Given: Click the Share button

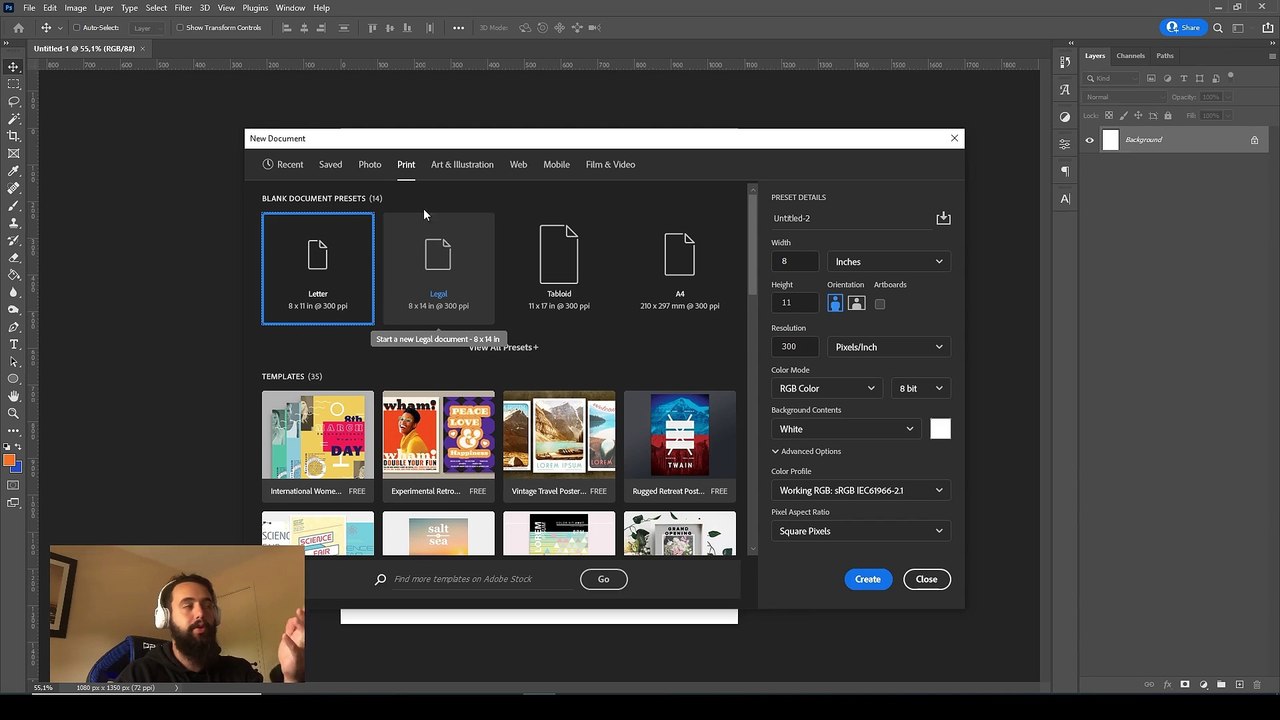Looking at the screenshot, I should click(1184, 28).
